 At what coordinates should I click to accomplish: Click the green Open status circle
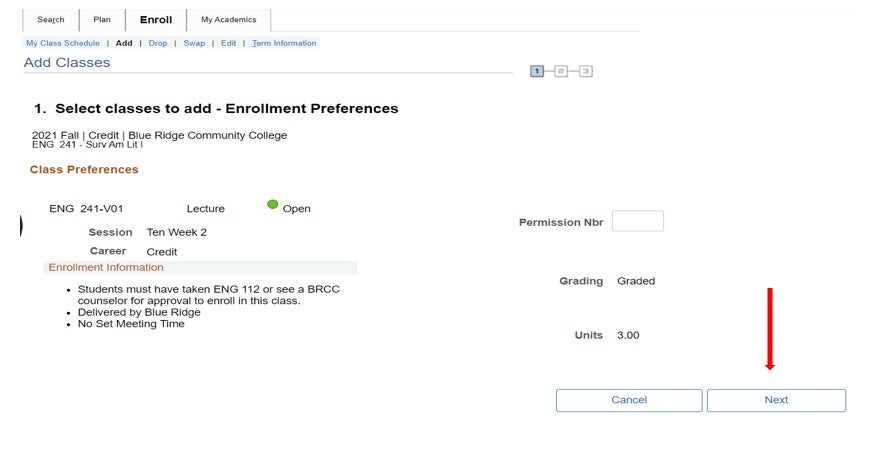273,205
